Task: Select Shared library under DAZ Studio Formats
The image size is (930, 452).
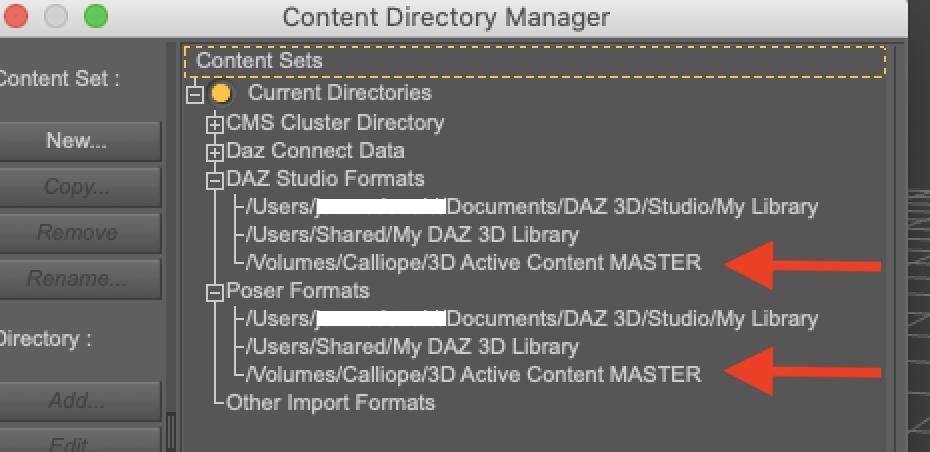Action: [412, 235]
